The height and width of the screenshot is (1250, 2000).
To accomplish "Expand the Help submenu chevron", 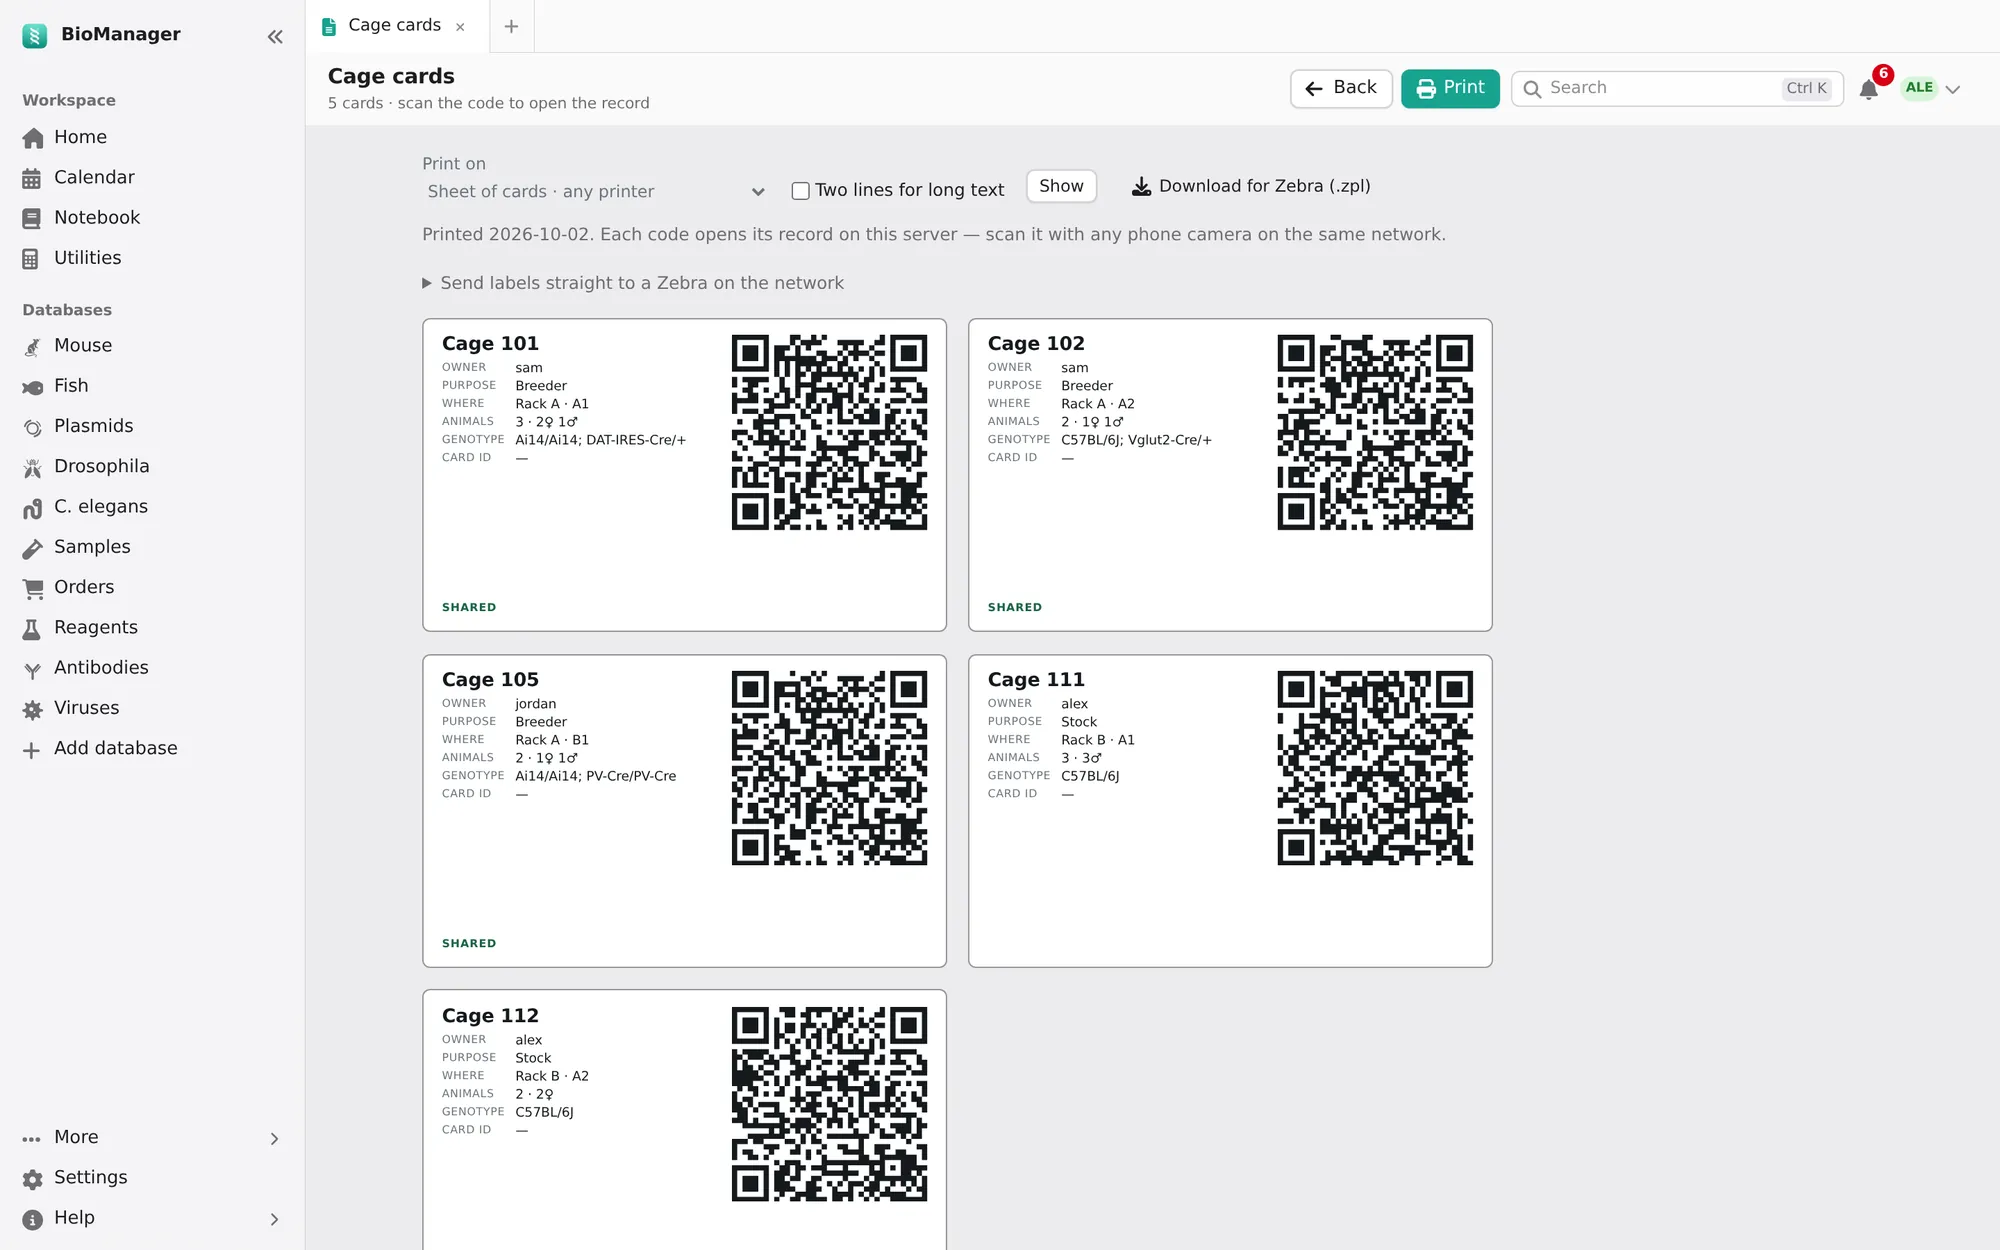I will (274, 1219).
